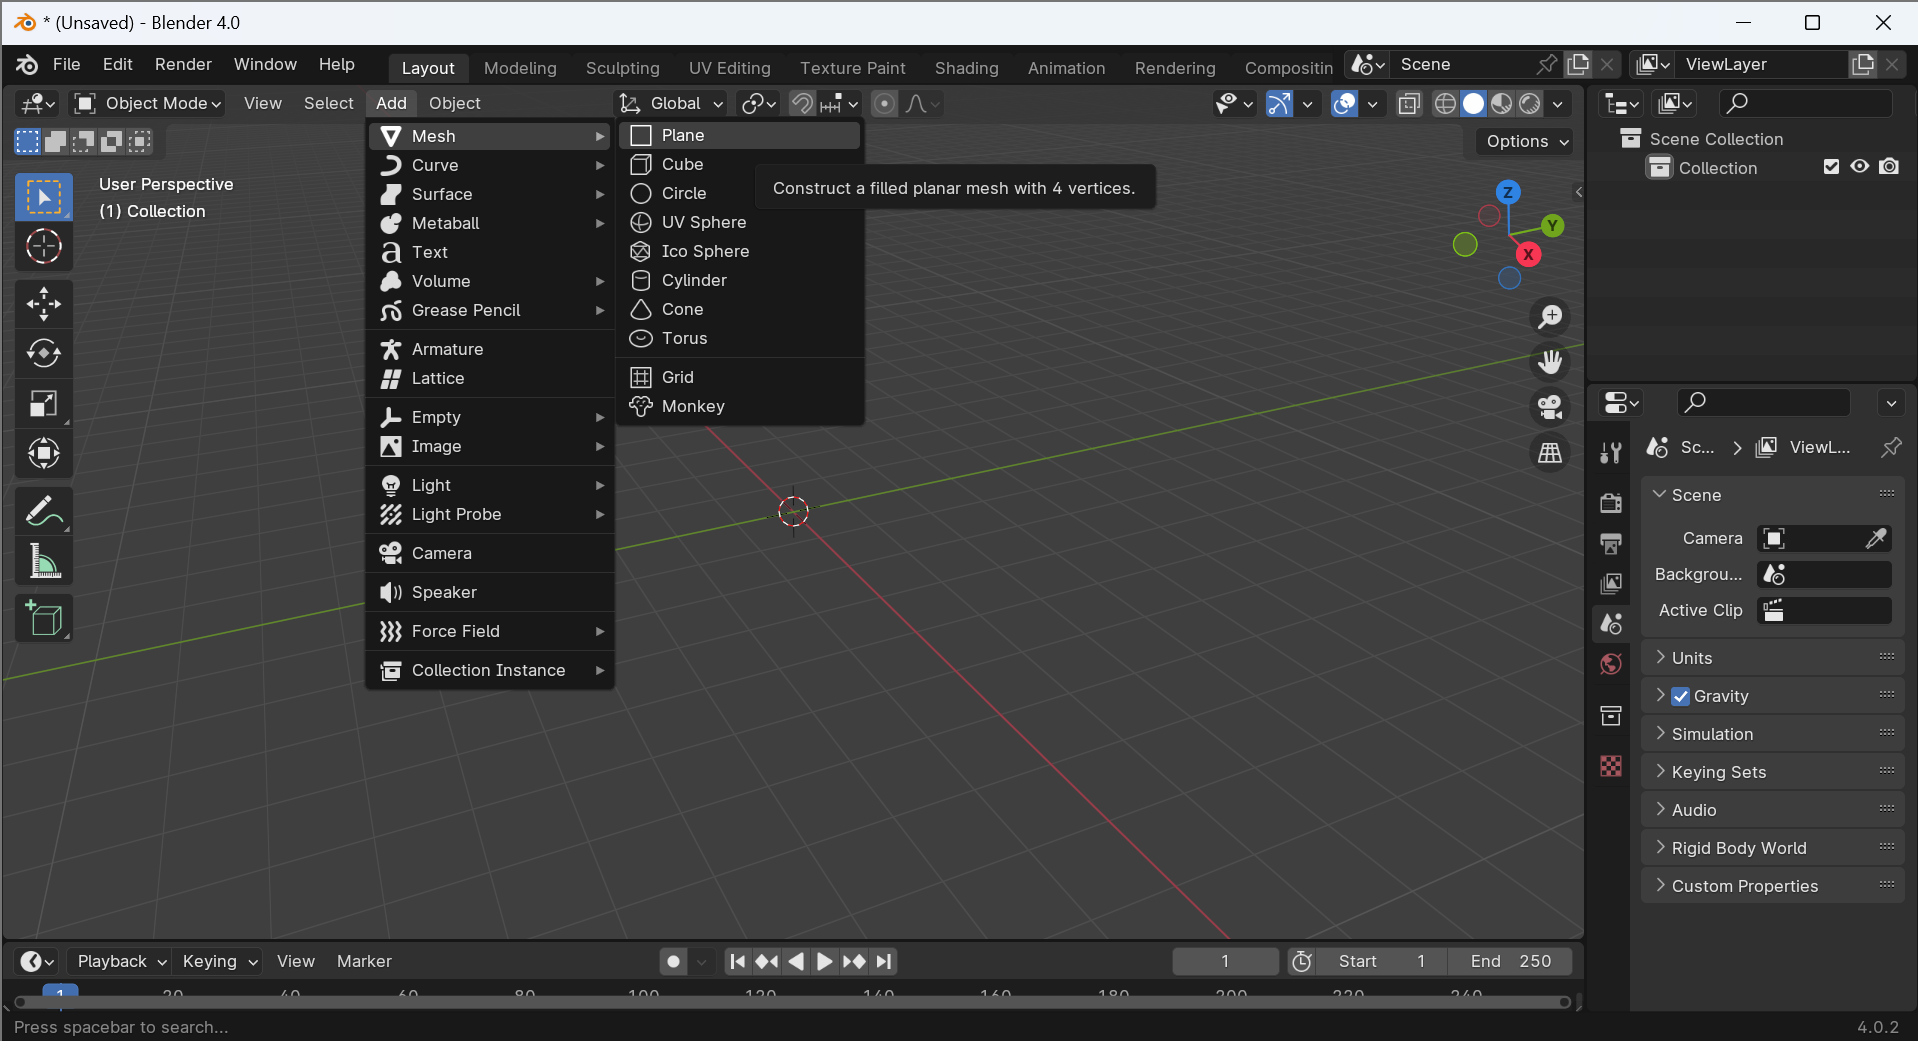Toggle camera view icon in viewport
The width and height of the screenshot is (1918, 1041).
[x=1550, y=407]
